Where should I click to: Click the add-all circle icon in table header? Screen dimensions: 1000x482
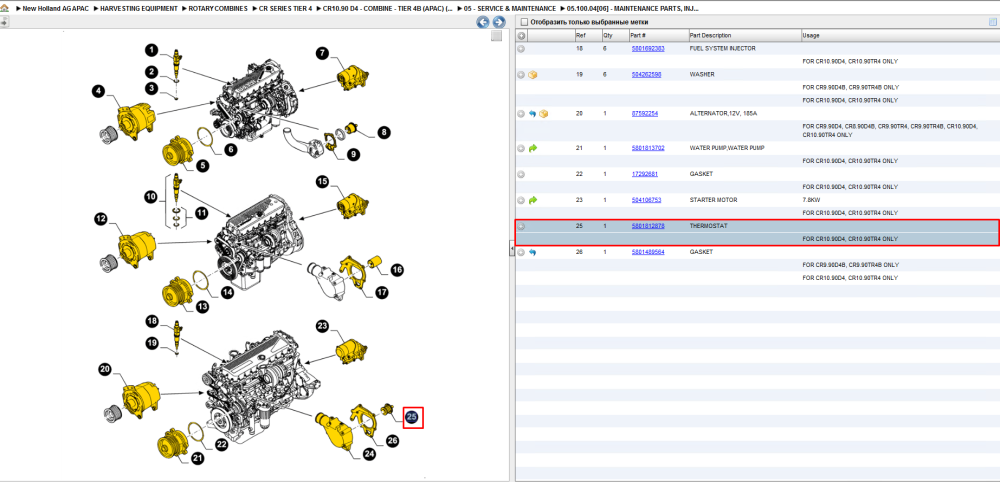(x=521, y=36)
